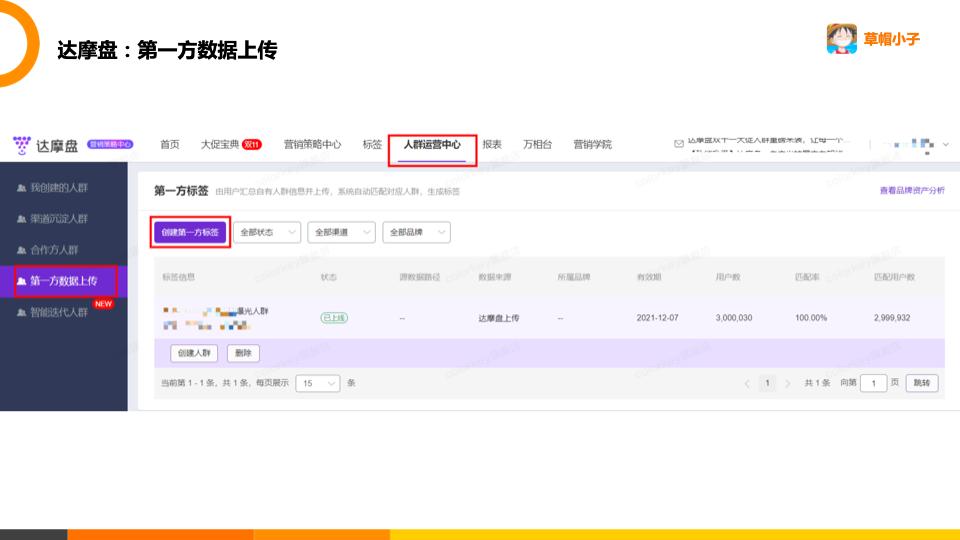Click the 所属品牌 column header

(x=574, y=277)
